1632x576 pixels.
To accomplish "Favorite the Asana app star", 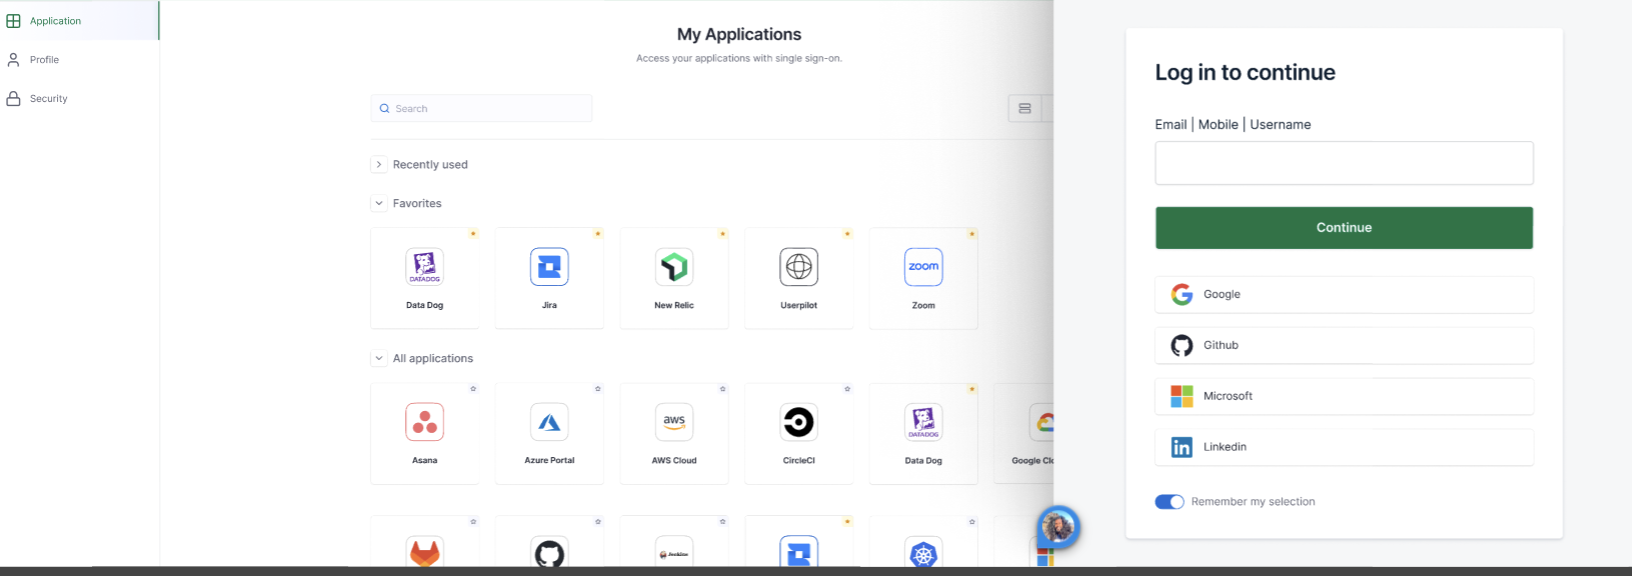I will pyautogui.click(x=473, y=389).
